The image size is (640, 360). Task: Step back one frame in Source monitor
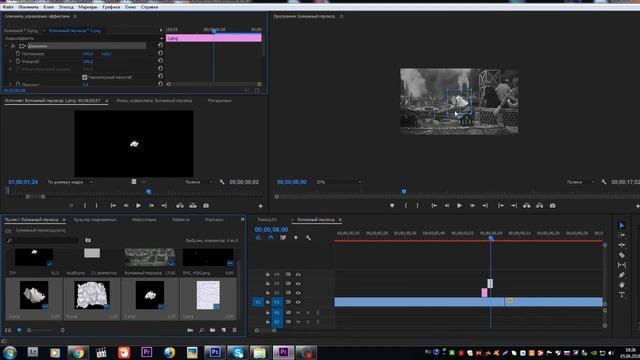126,206
